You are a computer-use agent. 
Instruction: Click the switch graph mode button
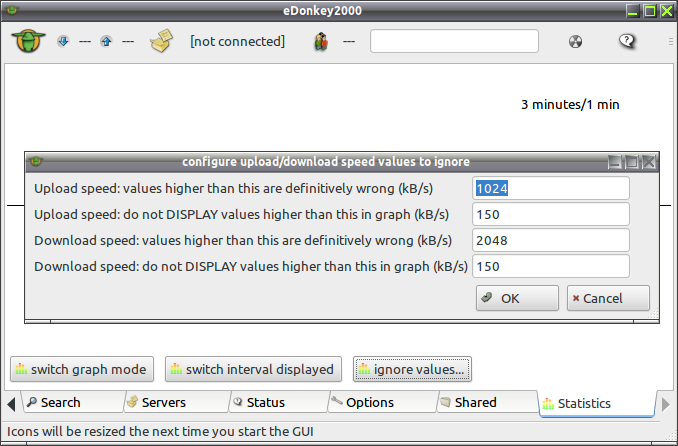click(x=82, y=369)
